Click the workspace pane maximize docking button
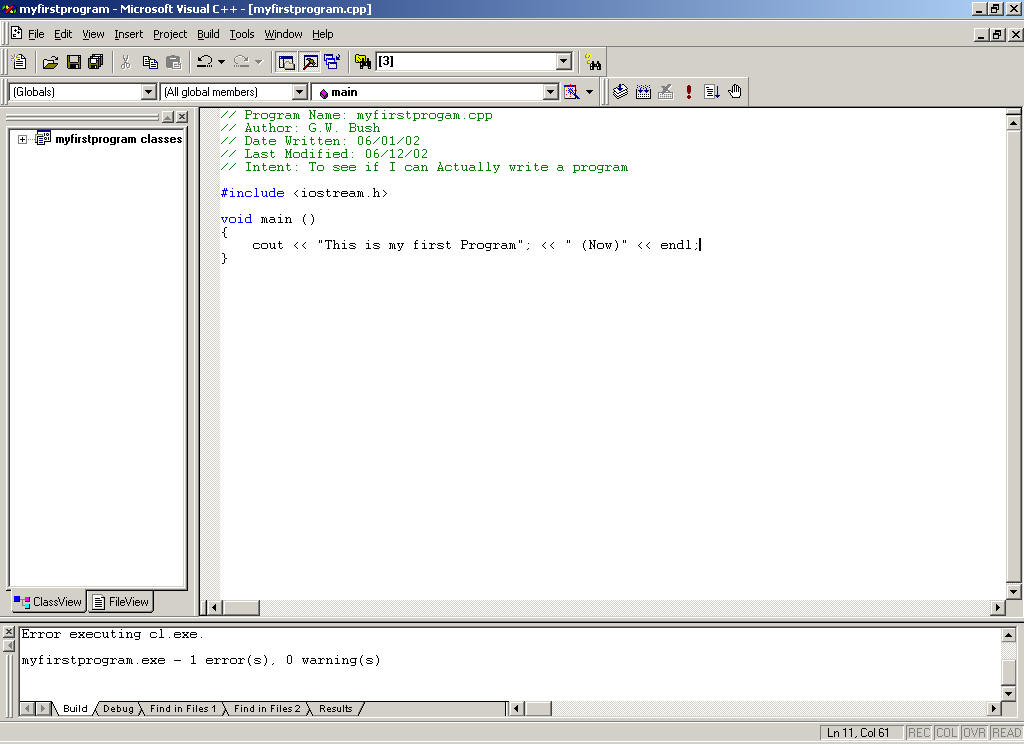The height and width of the screenshot is (744, 1024). pos(168,117)
